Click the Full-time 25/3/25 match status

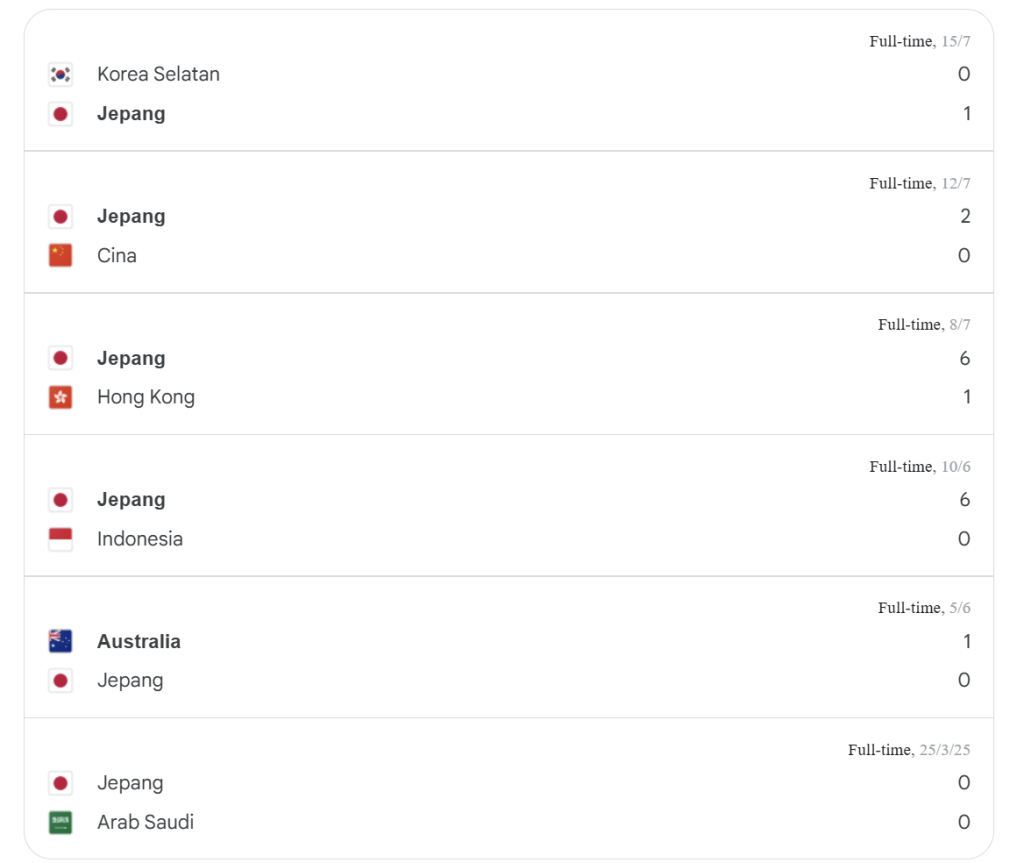[909, 750]
